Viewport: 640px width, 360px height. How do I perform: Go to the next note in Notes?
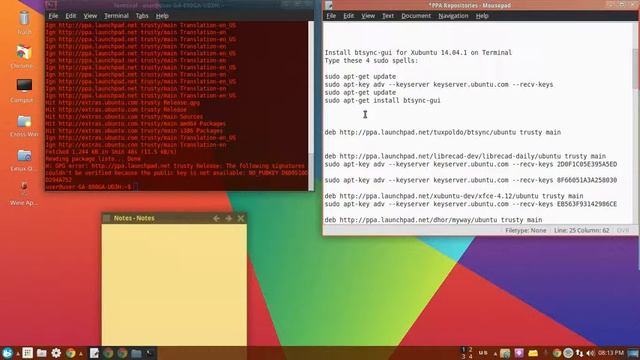pos(229,218)
